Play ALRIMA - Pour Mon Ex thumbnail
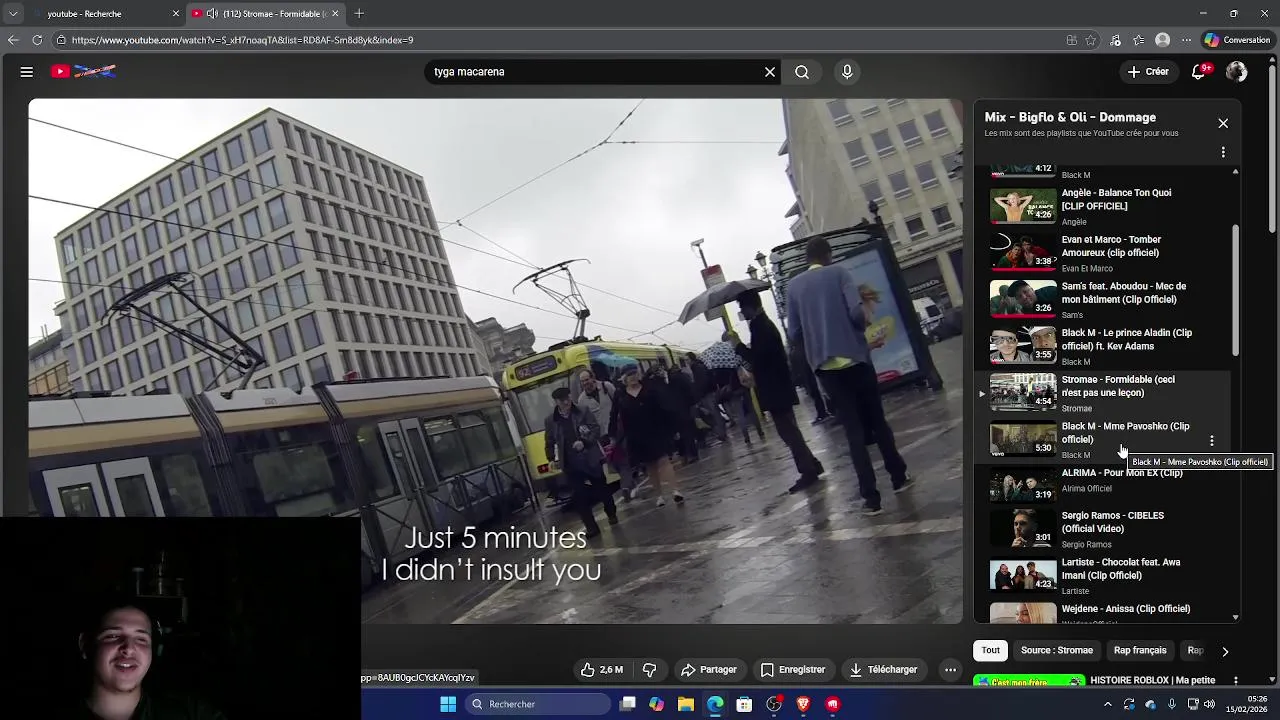Viewport: 1280px width, 720px height. point(1023,485)
